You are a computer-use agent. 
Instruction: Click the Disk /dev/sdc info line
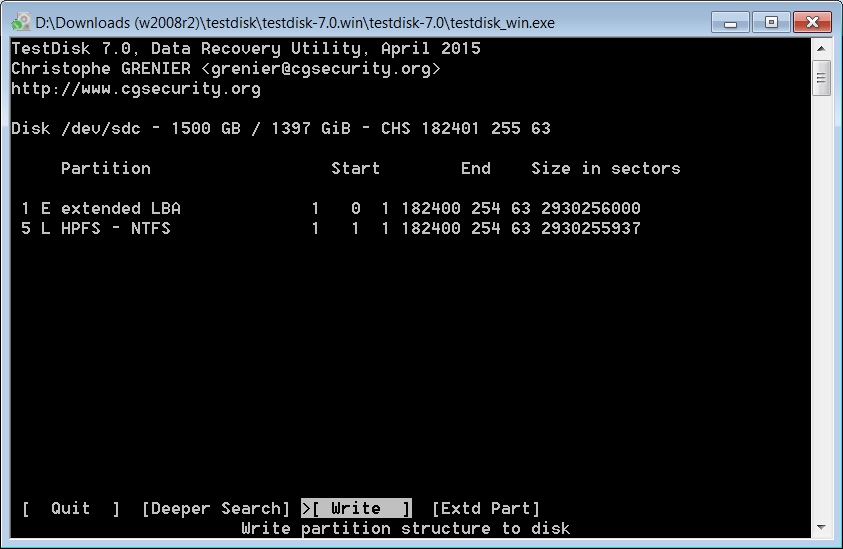281,128
